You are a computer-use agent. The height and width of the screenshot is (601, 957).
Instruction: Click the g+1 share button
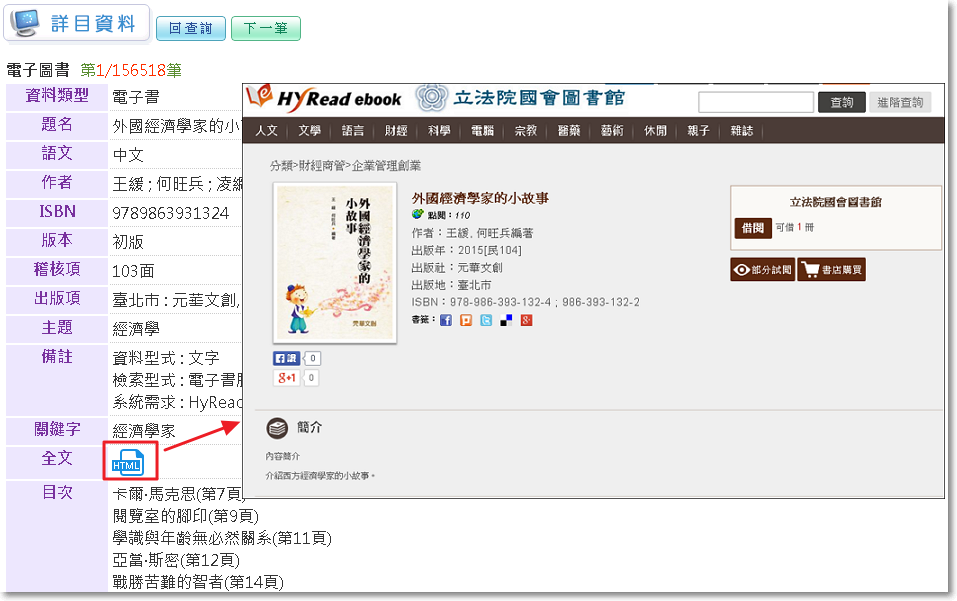286,378
